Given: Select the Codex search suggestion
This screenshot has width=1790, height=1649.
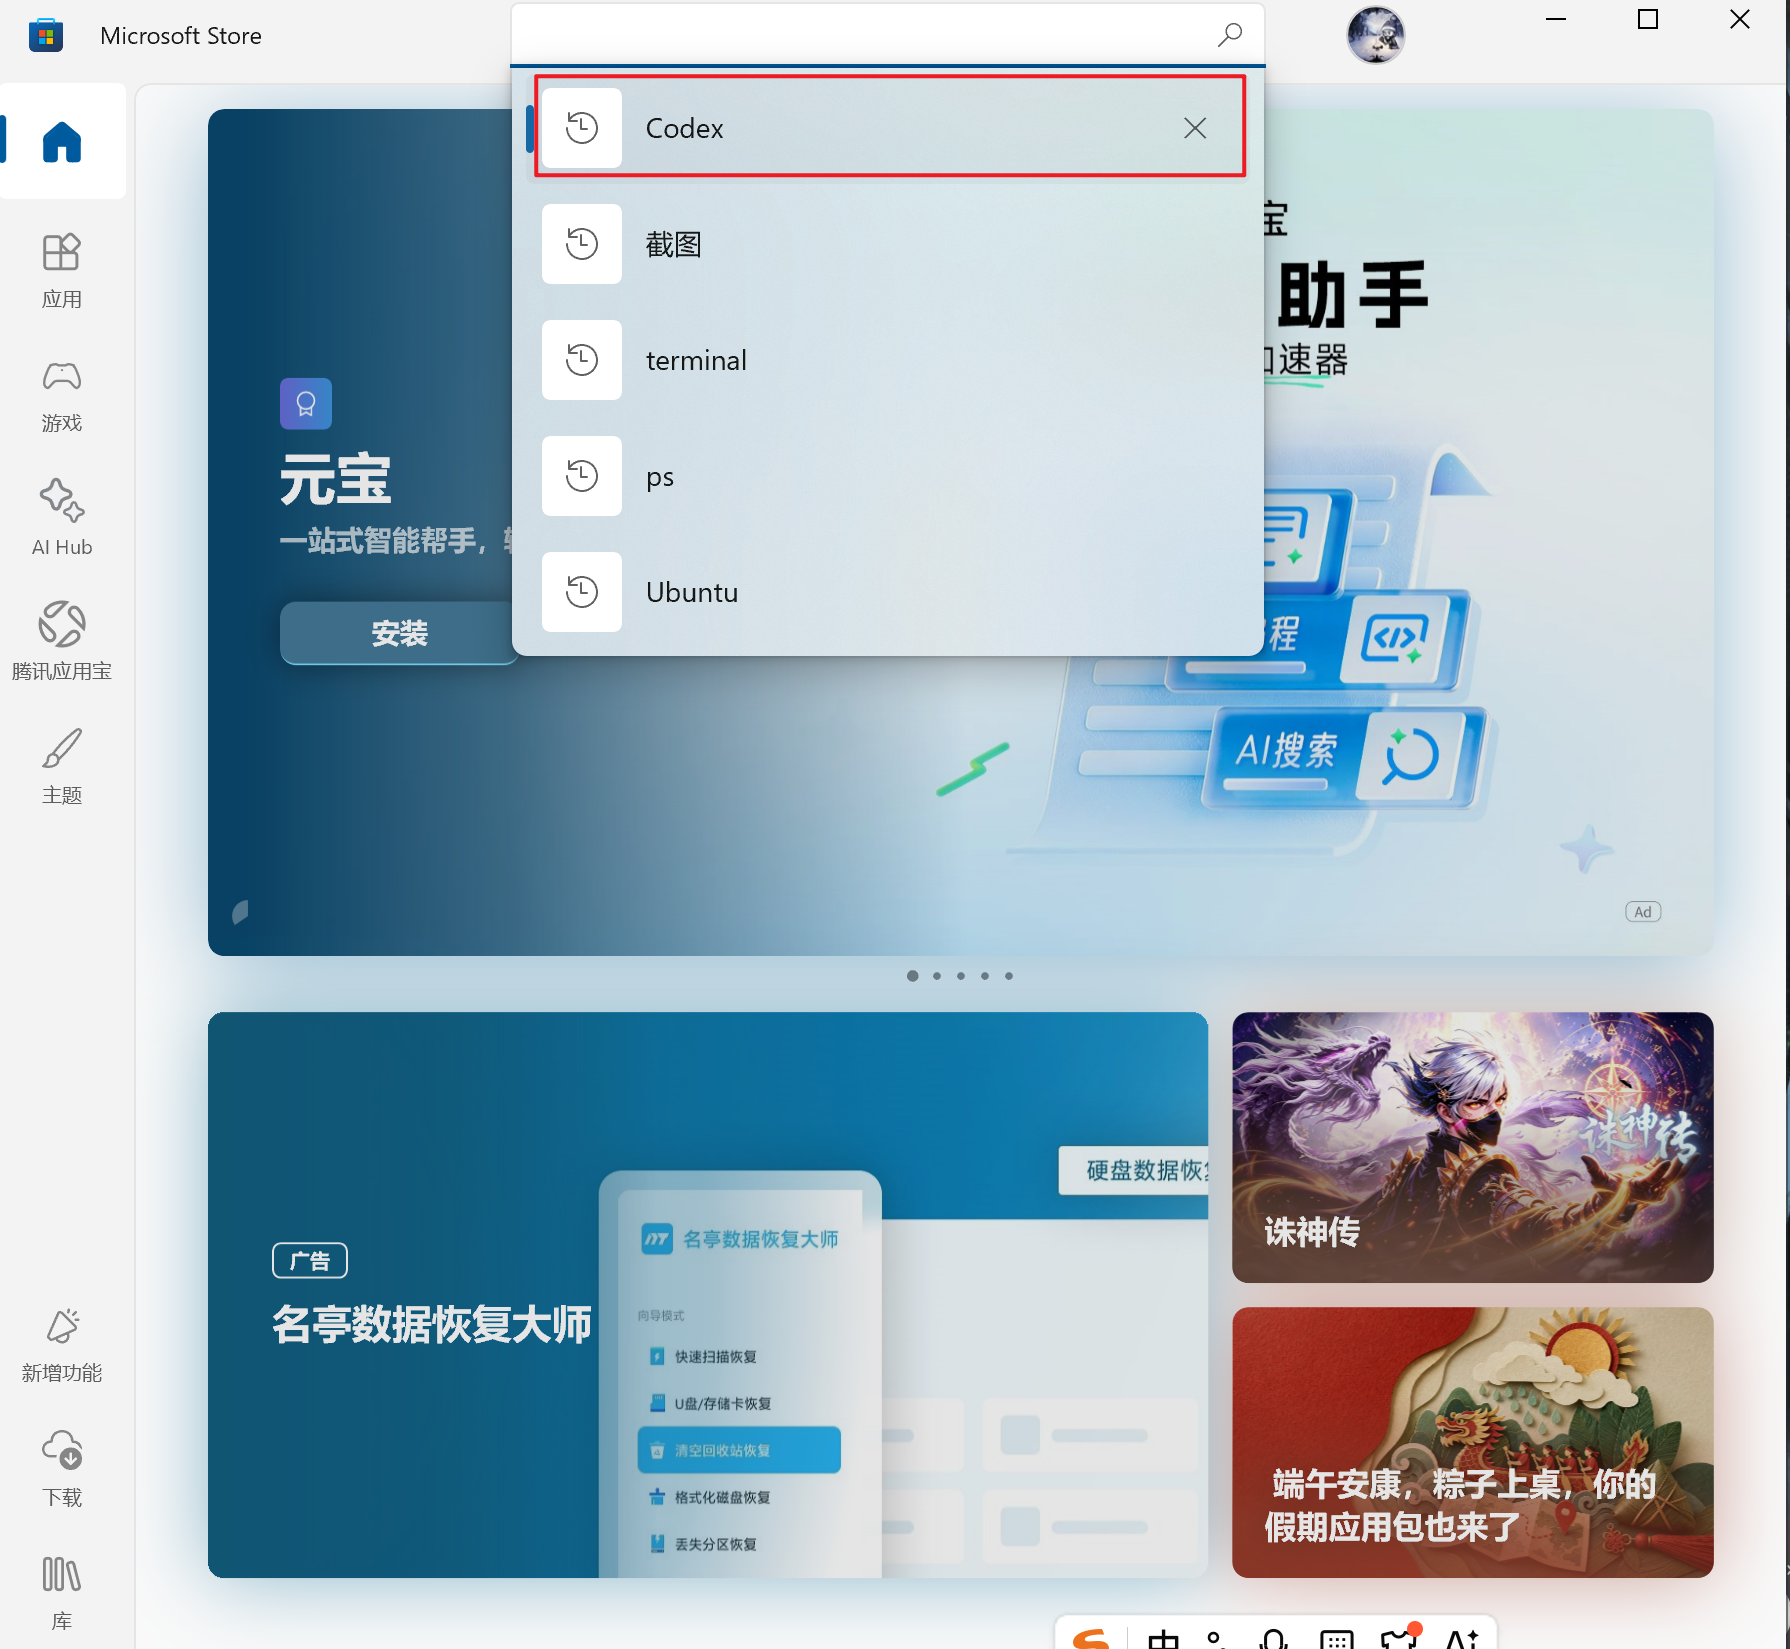Looking at the screenshot, I should 889,127.
